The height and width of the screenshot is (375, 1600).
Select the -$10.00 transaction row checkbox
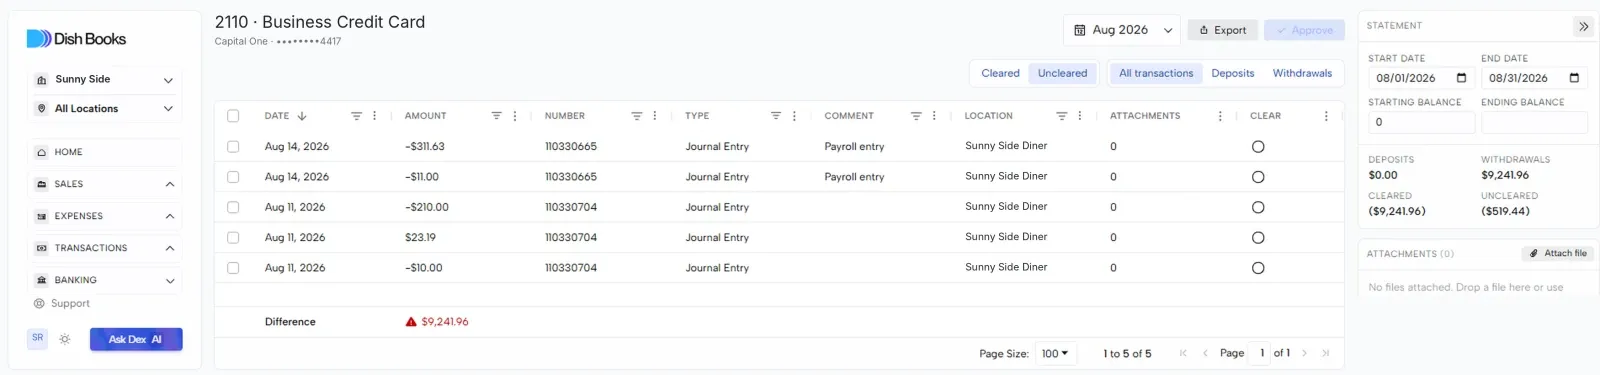pyautogui.click(x=233, y=268)
